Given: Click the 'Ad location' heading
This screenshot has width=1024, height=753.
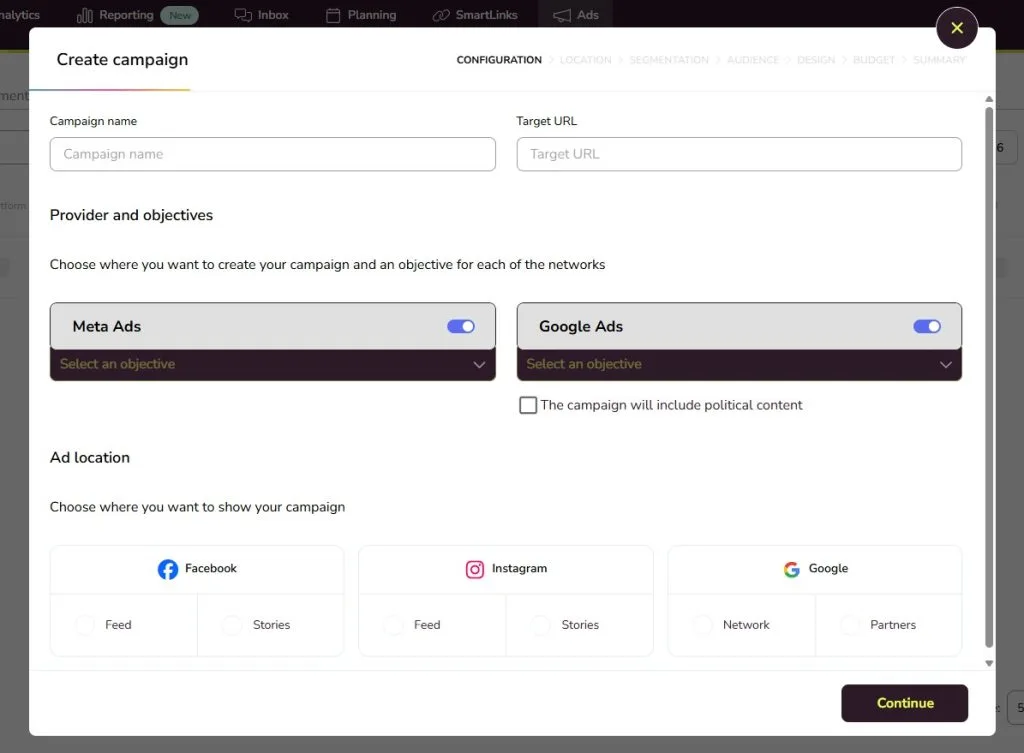Looking at the screenshot, I should (x=90, y=458).
